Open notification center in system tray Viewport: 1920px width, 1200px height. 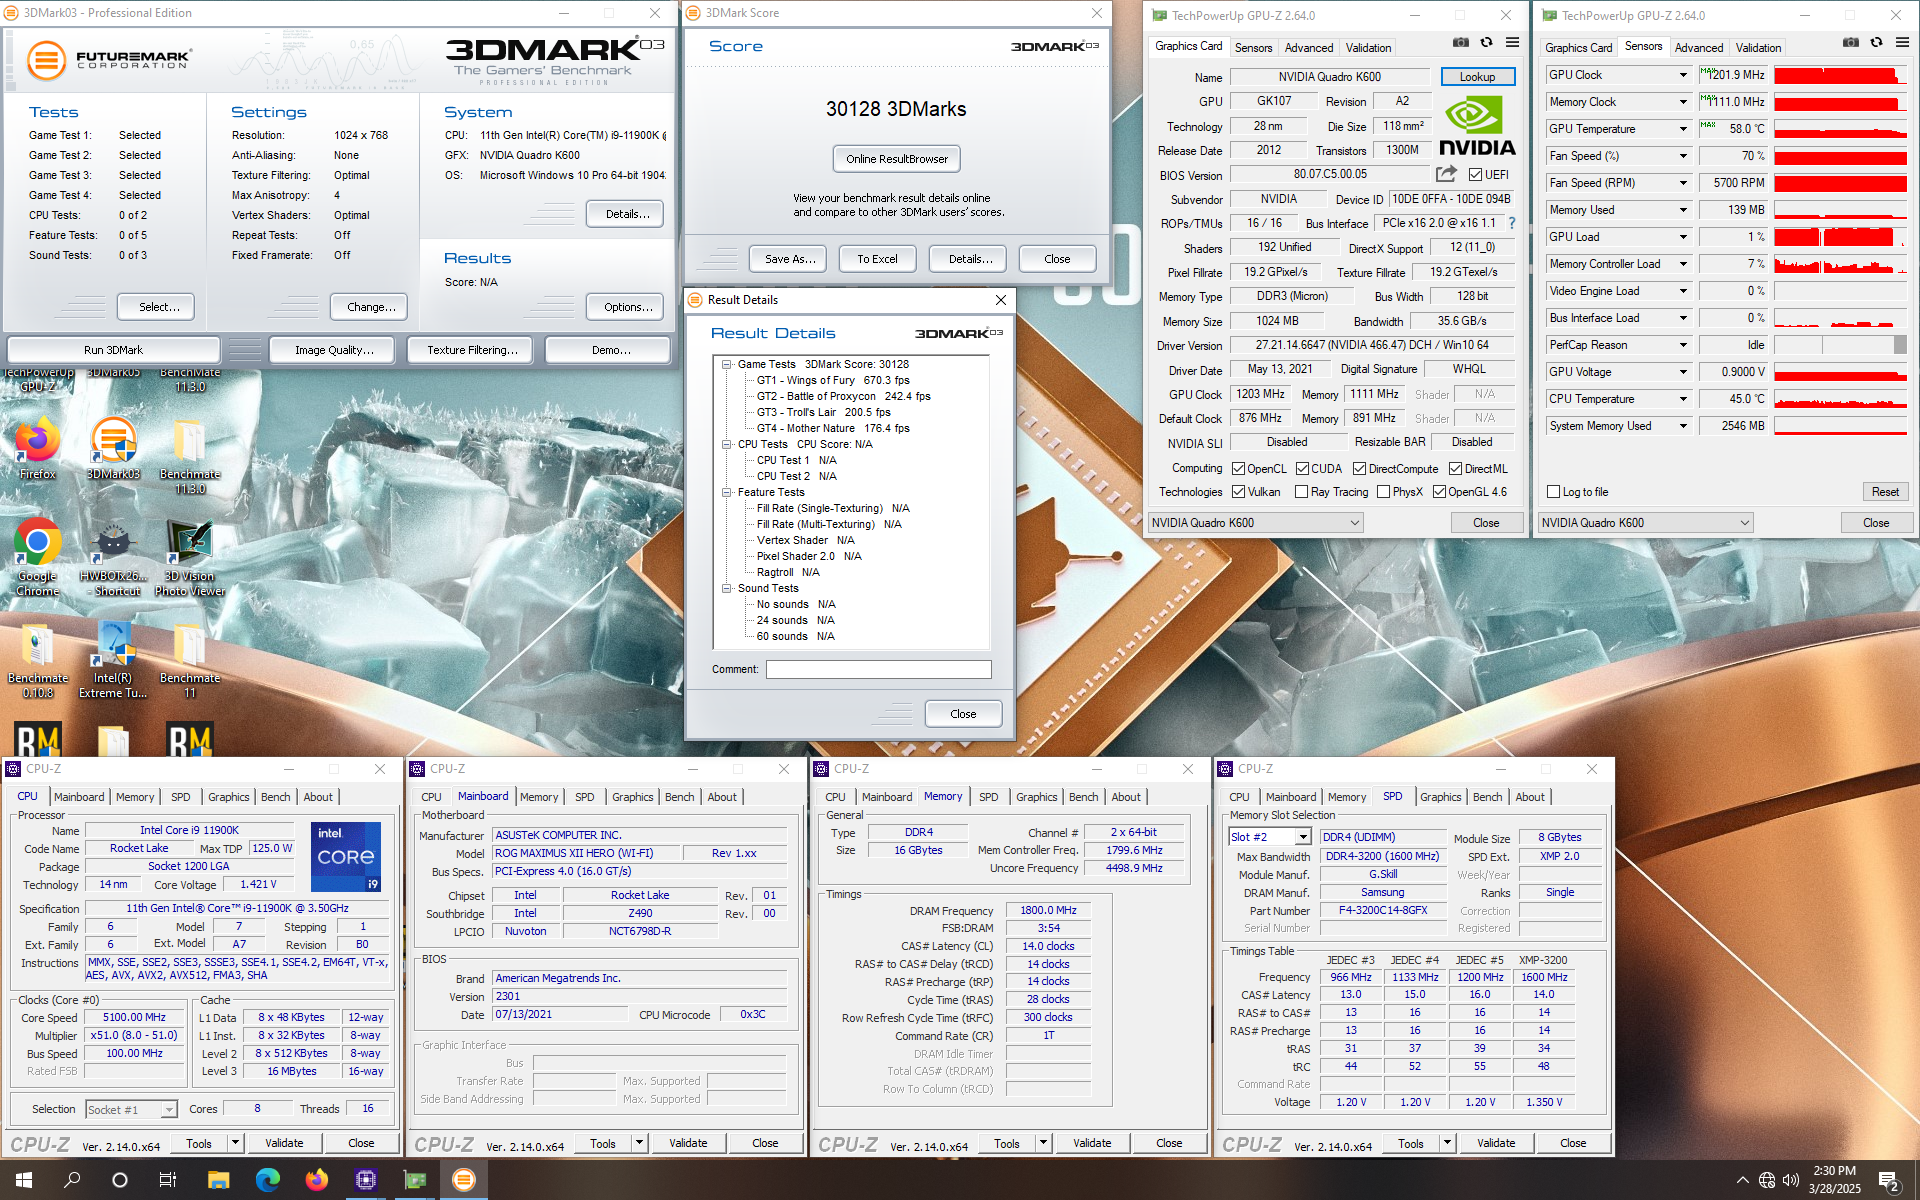pos(1888,1181)
